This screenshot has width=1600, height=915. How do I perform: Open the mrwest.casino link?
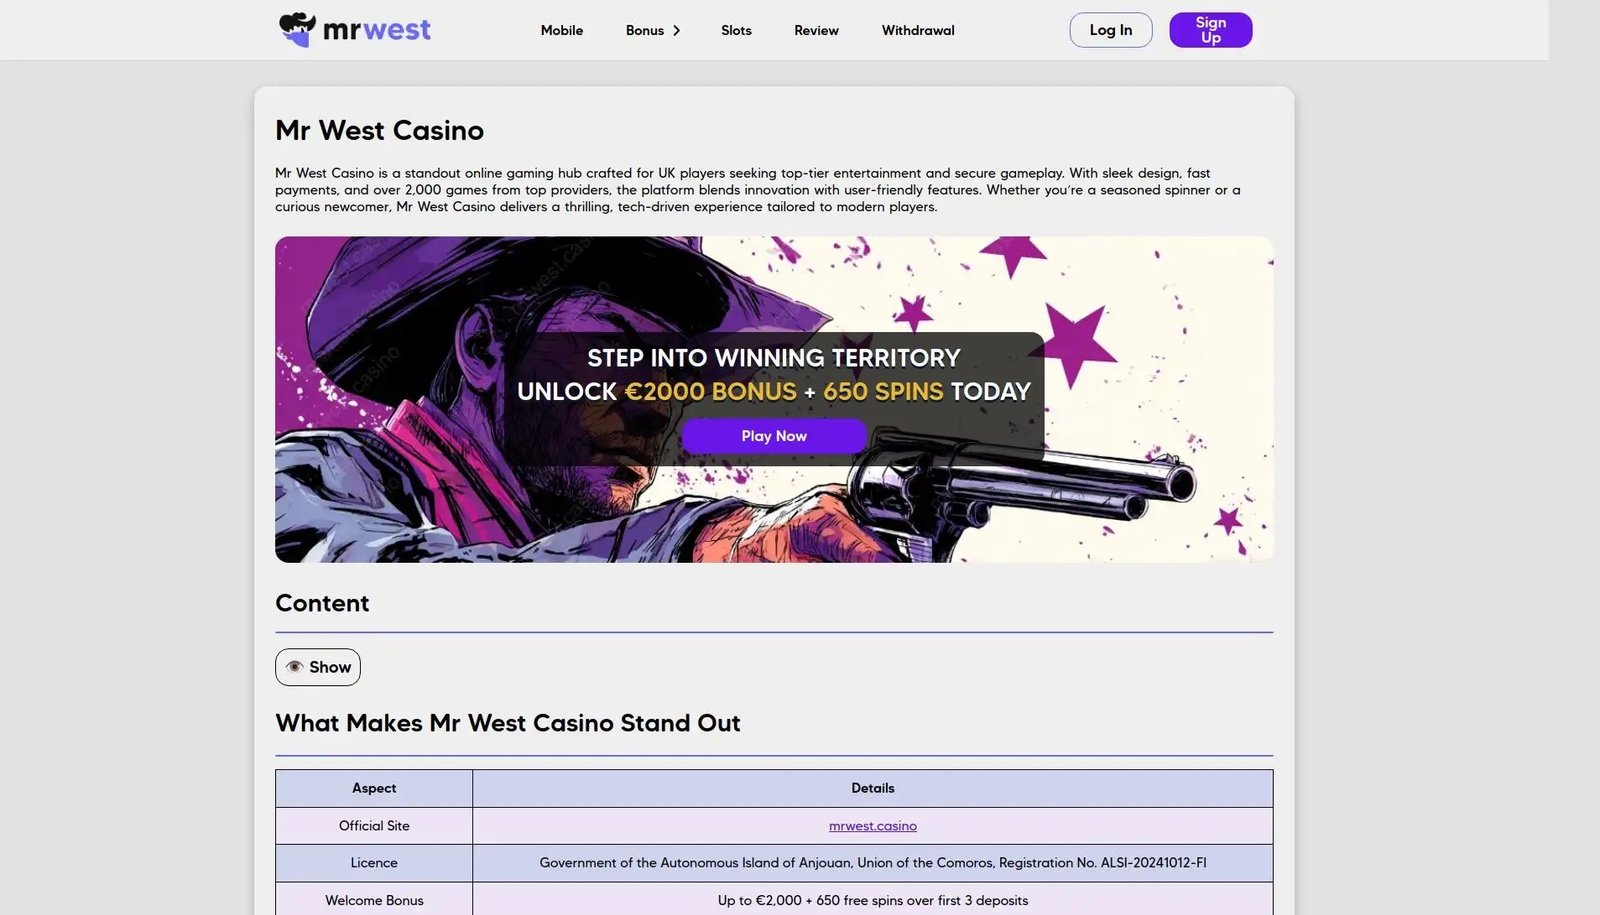[873, 826]
